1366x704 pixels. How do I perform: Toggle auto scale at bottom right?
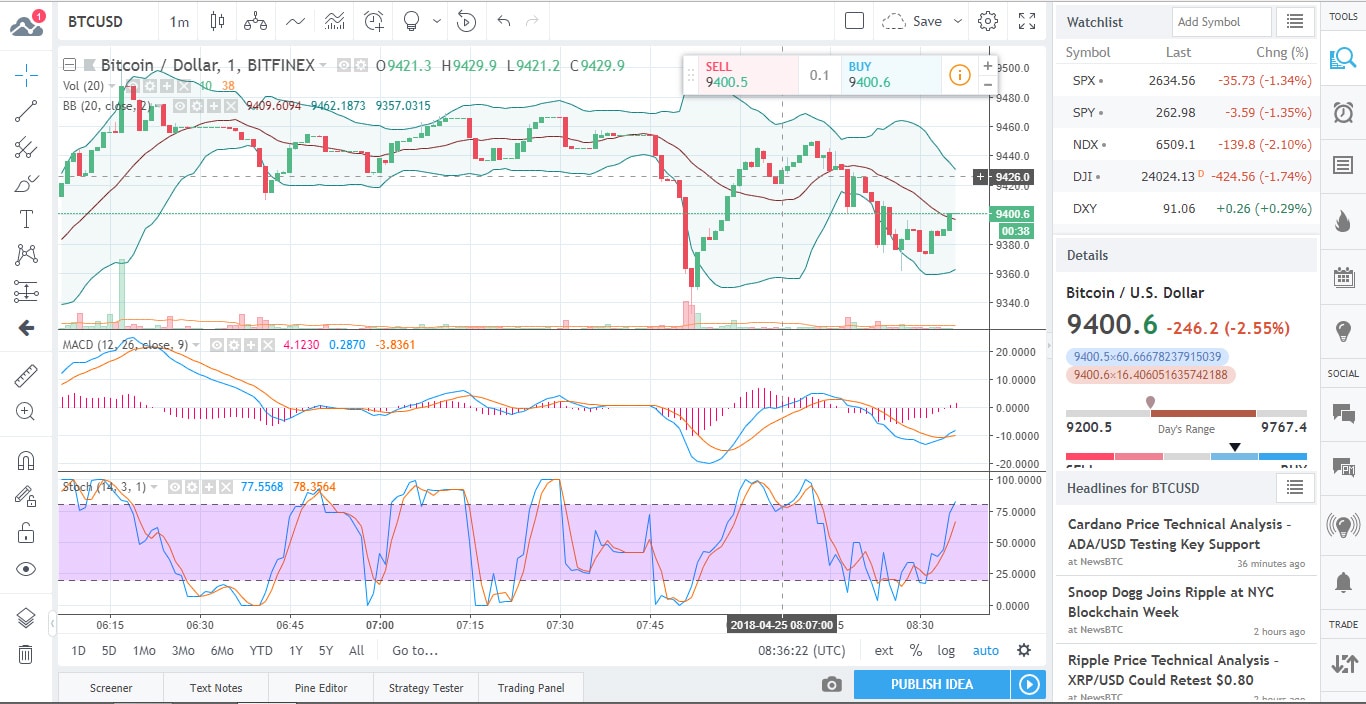click(986, 650)
